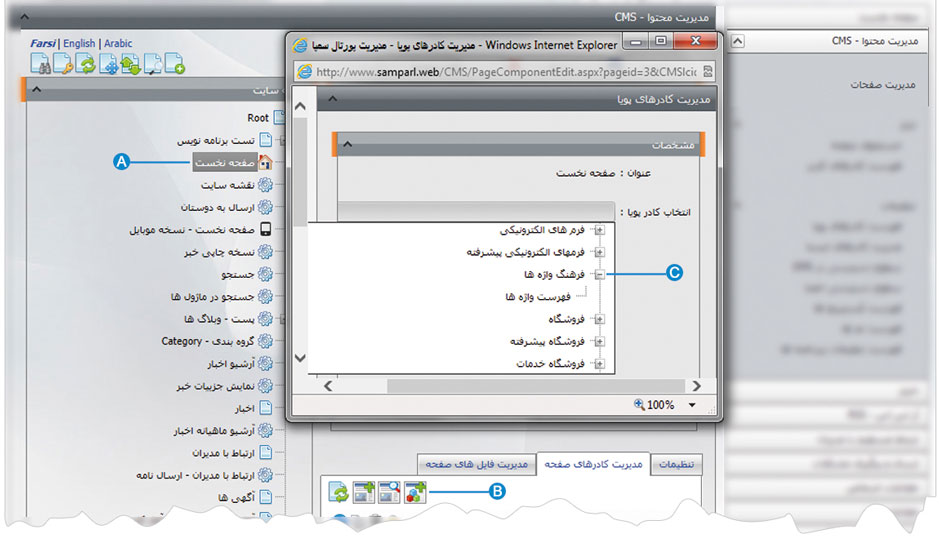This screenshot has width=940, height=554.
Task: Expand the فروشگاه tree node
Action: [x=600, y=319]
